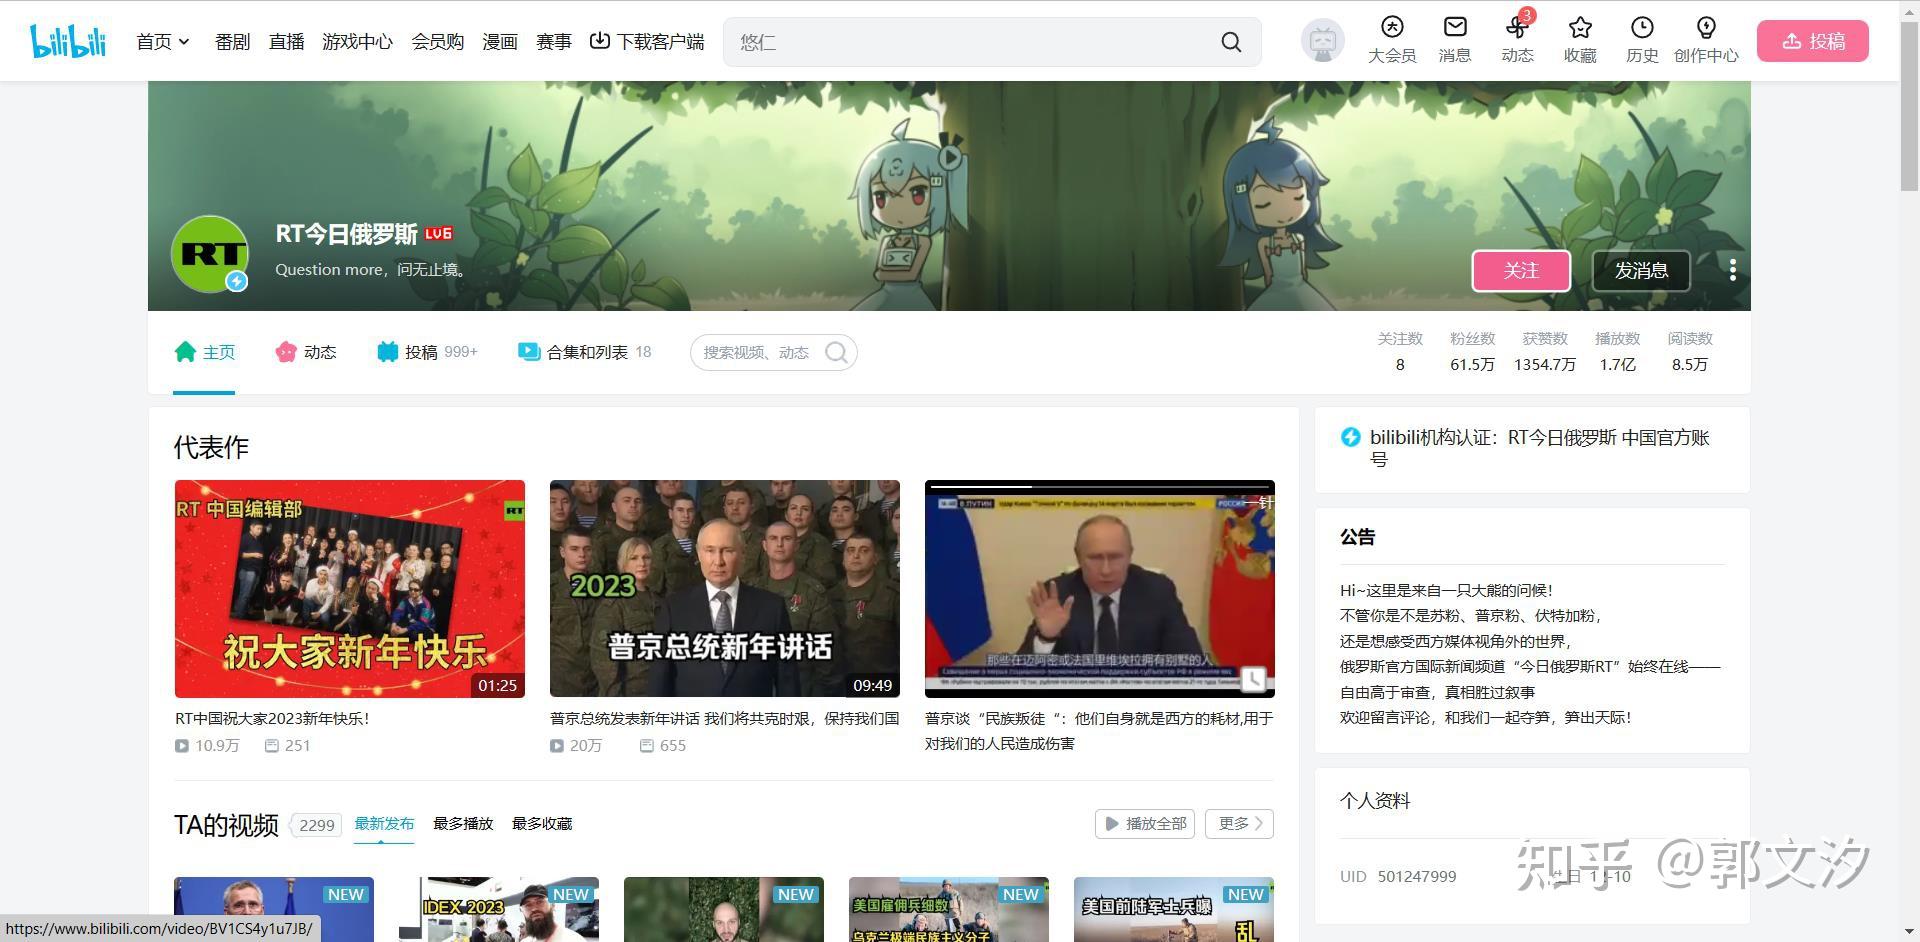
Task: Open title RT中国祝大家2023新年快乐!
Action: [272, 718]
